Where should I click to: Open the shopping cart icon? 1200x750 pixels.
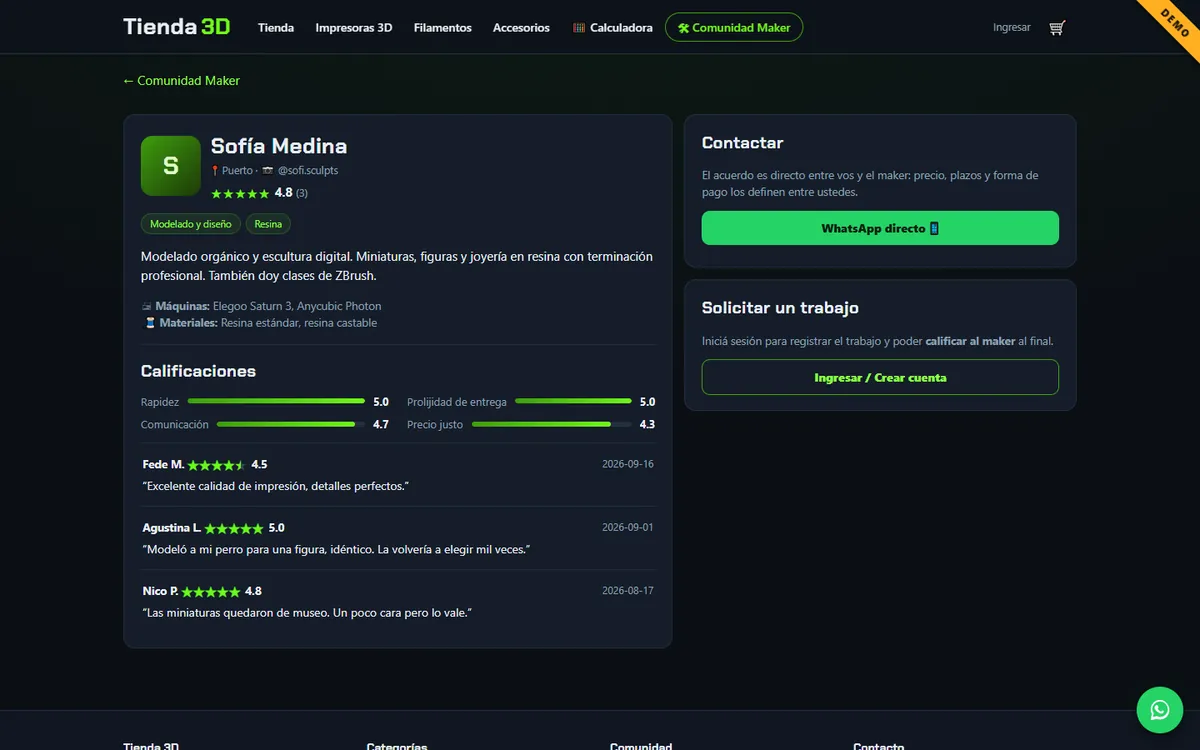tap(1057, 28)
